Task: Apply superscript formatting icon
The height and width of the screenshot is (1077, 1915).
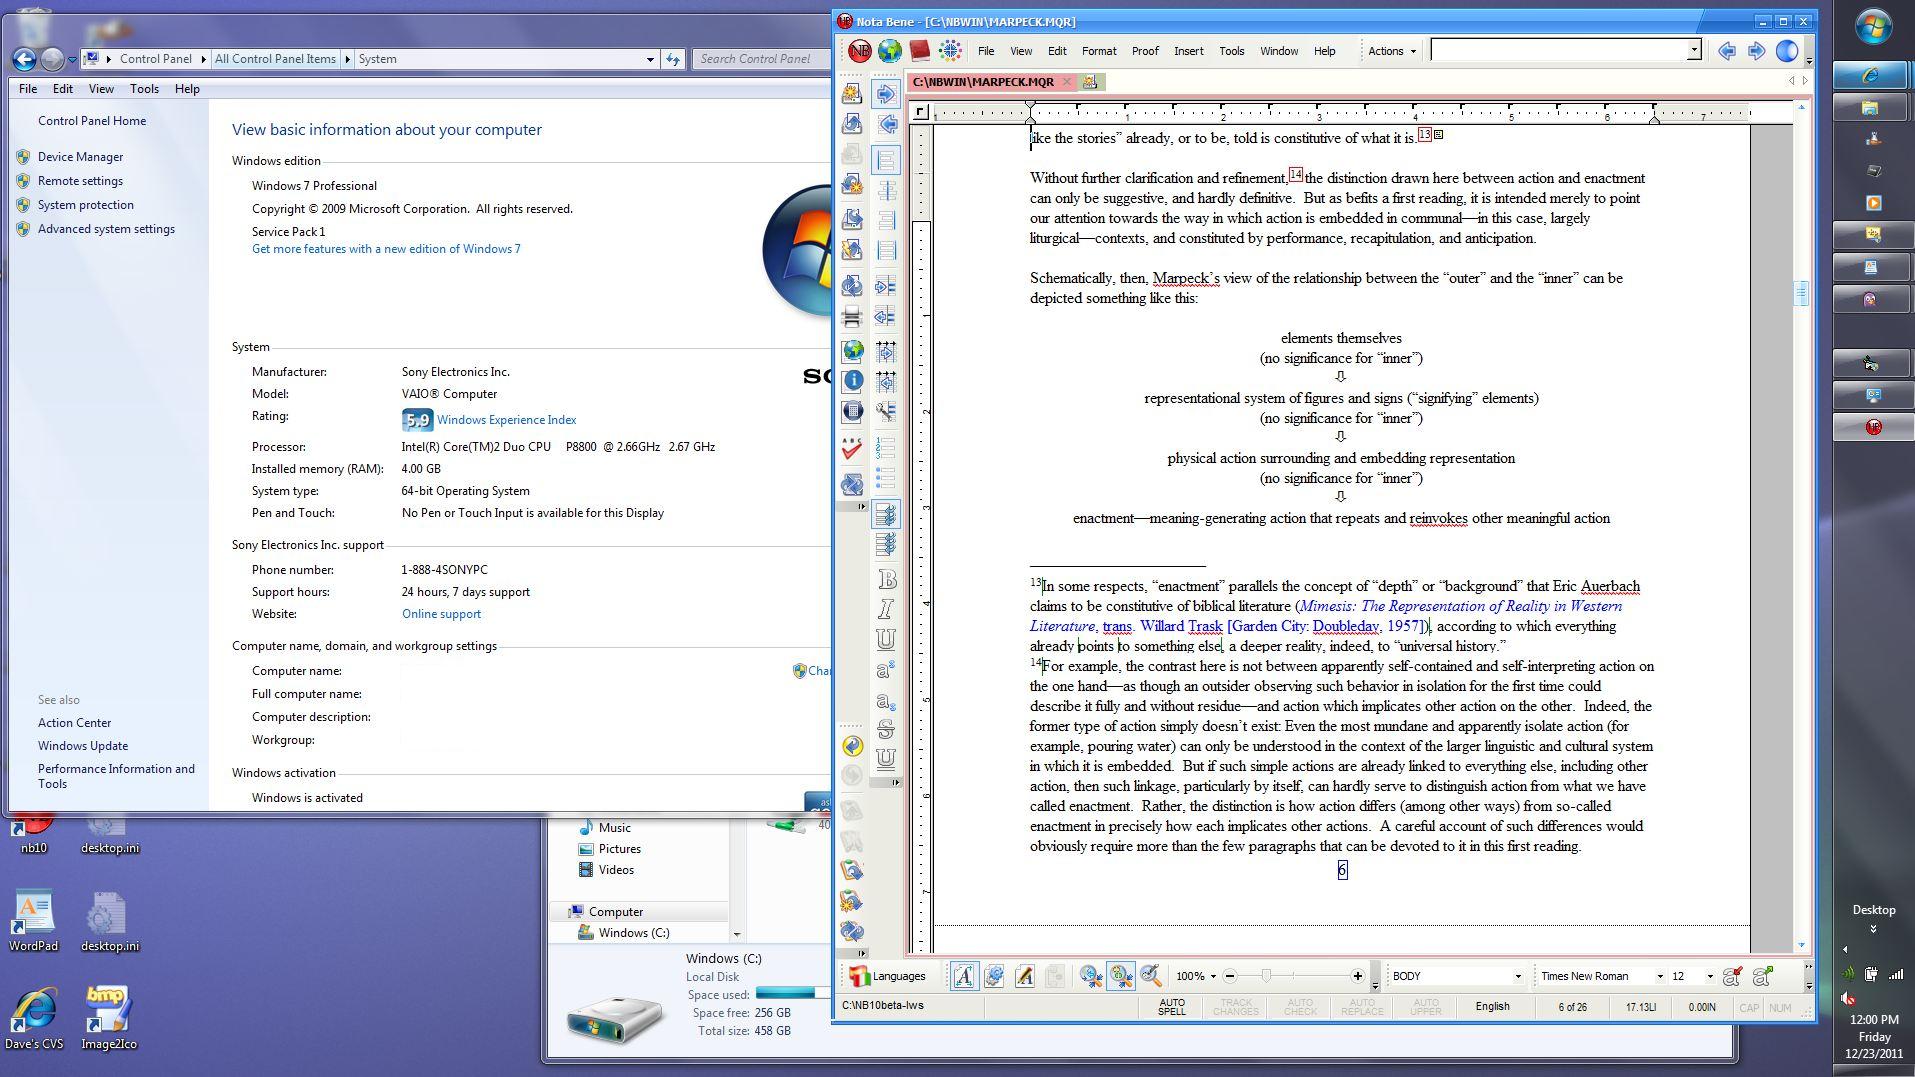Action: coord(886,669)
